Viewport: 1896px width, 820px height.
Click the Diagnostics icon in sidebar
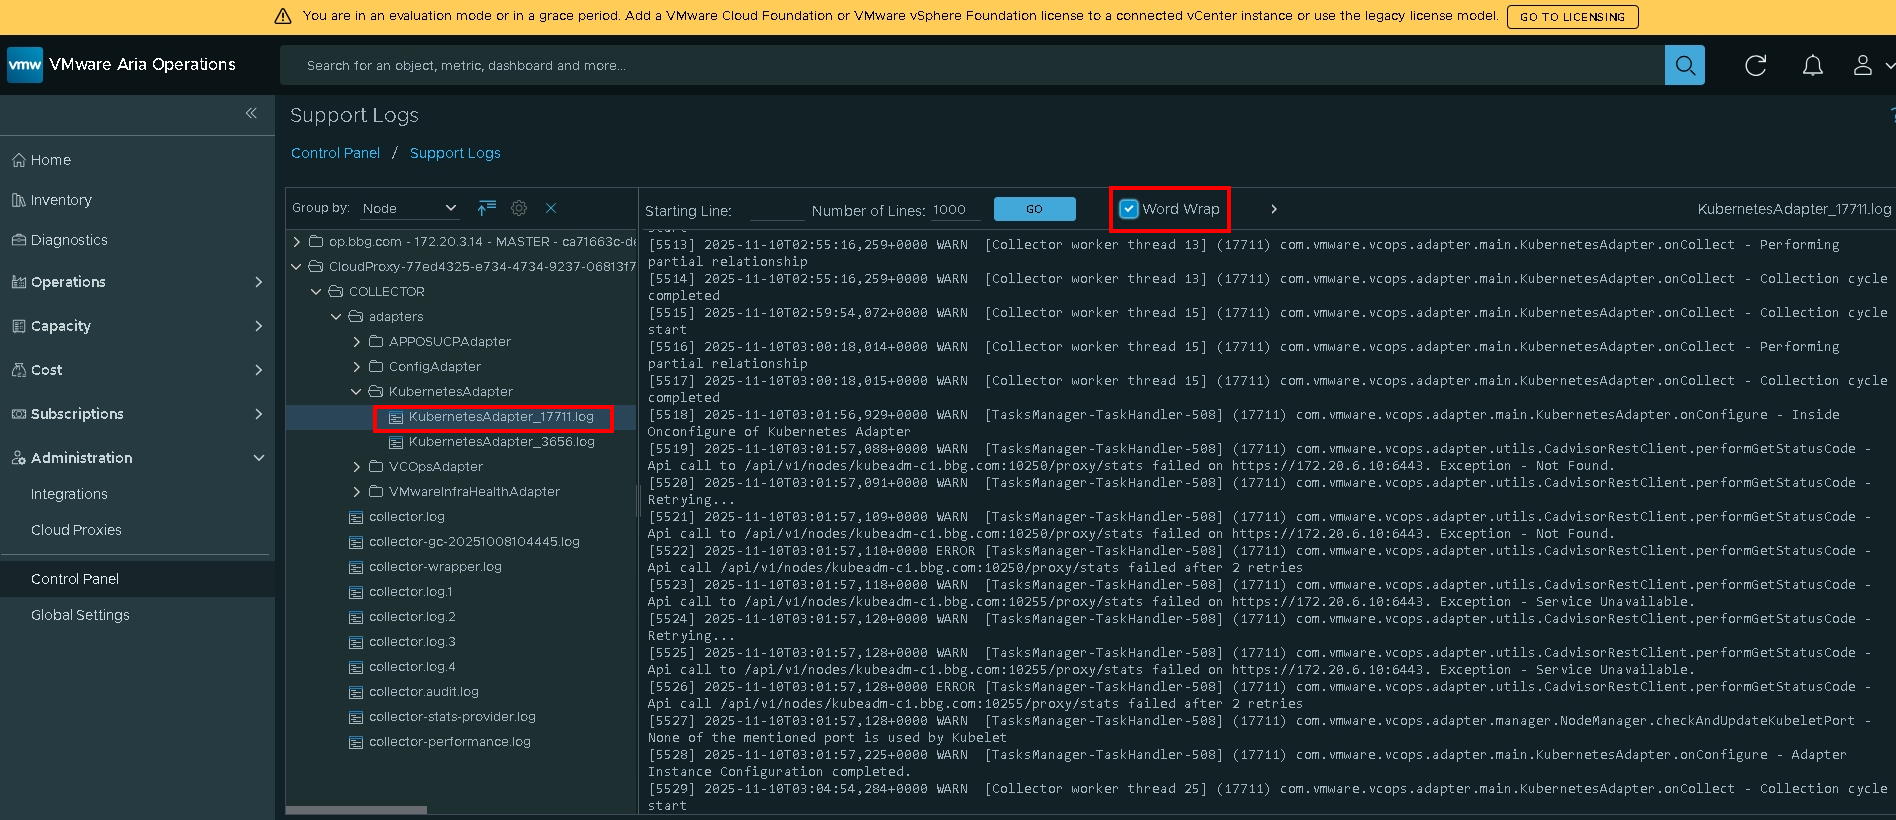18,240
